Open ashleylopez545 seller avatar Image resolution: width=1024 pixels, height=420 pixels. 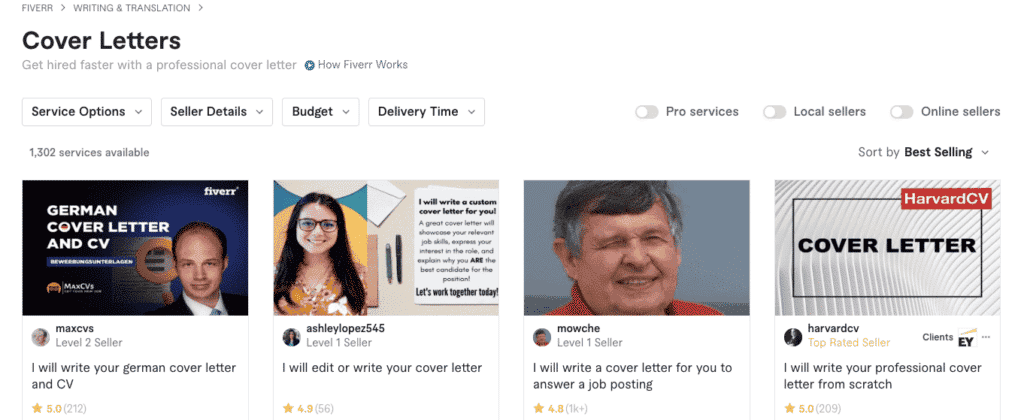[291, 337]
